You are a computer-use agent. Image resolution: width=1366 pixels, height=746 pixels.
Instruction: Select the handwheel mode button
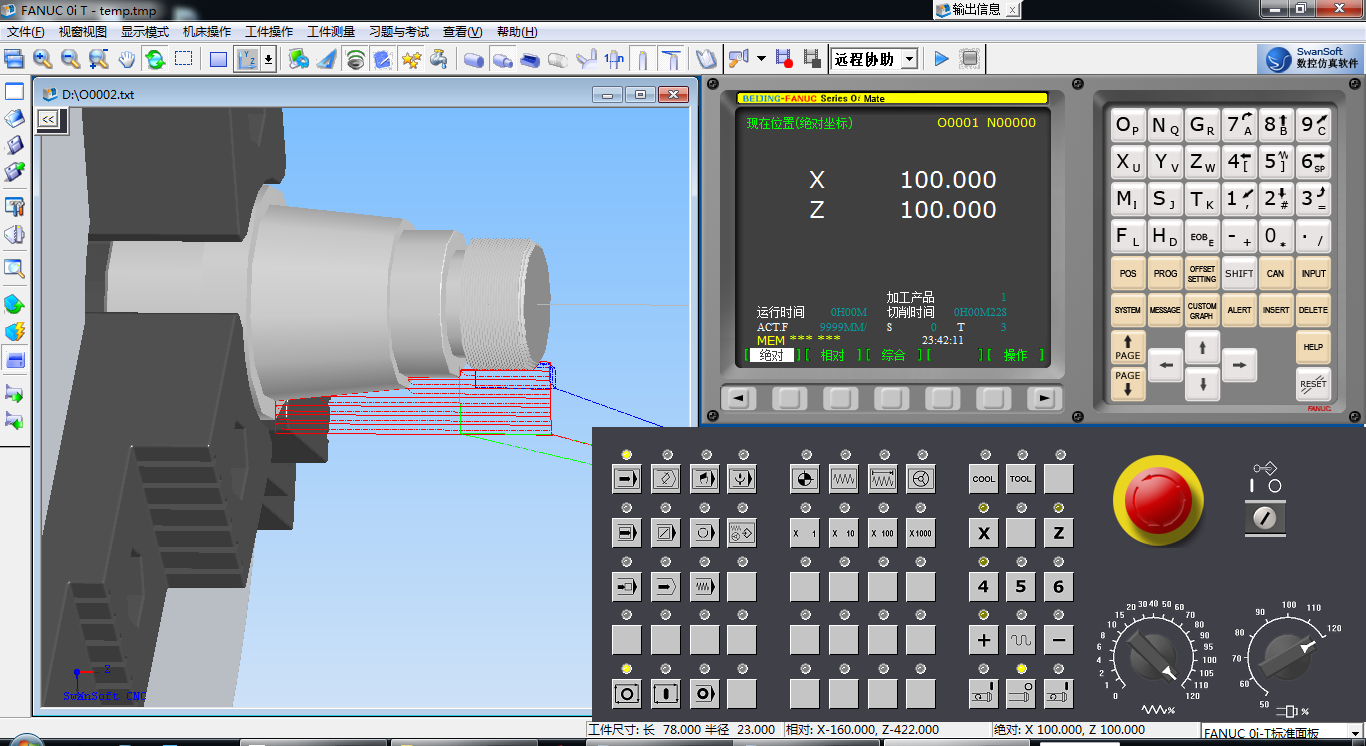(921, 479)
